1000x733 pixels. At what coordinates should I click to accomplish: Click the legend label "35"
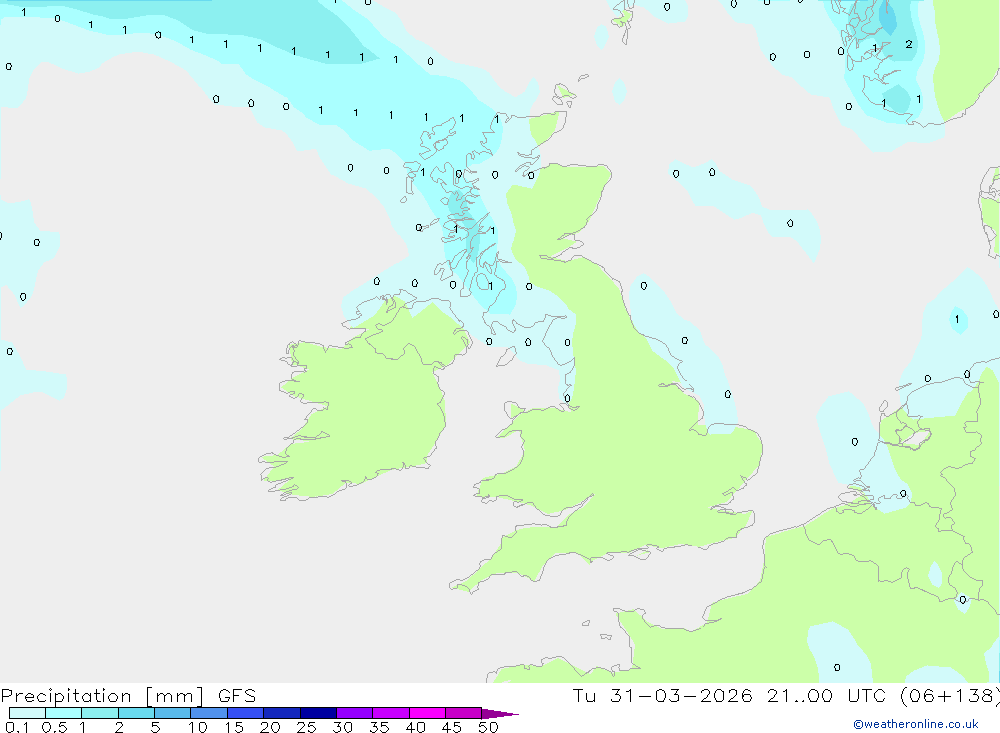379,727
